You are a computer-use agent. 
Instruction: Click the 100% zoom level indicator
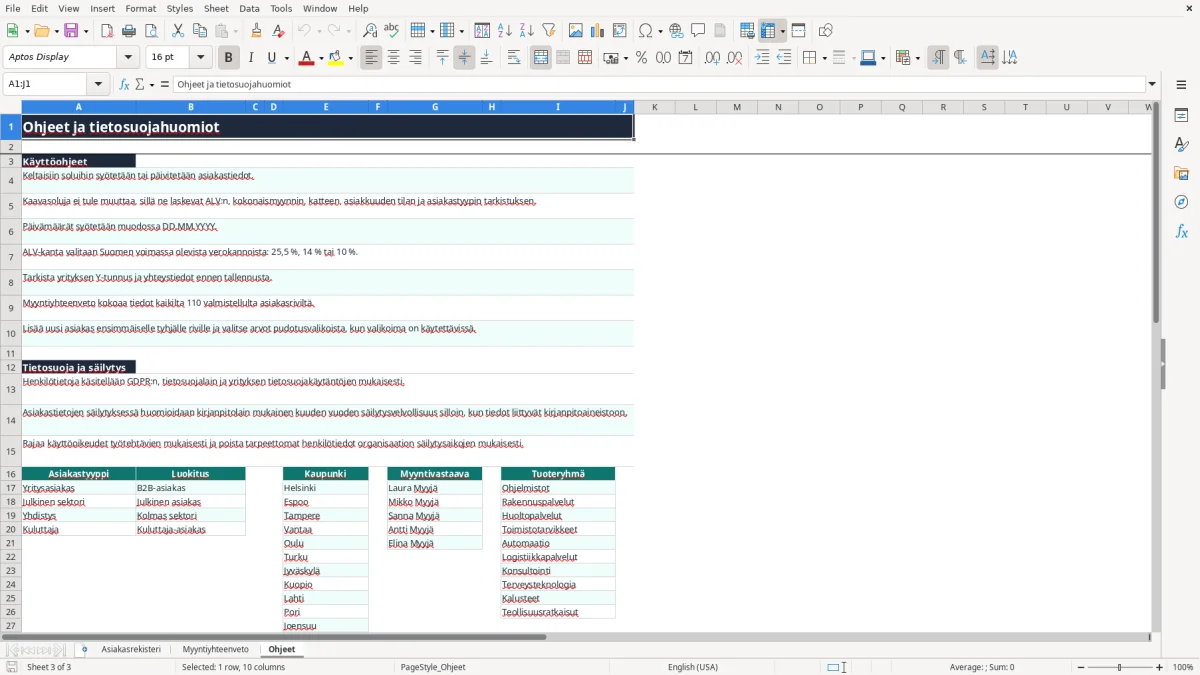(x=1182, y=667)
